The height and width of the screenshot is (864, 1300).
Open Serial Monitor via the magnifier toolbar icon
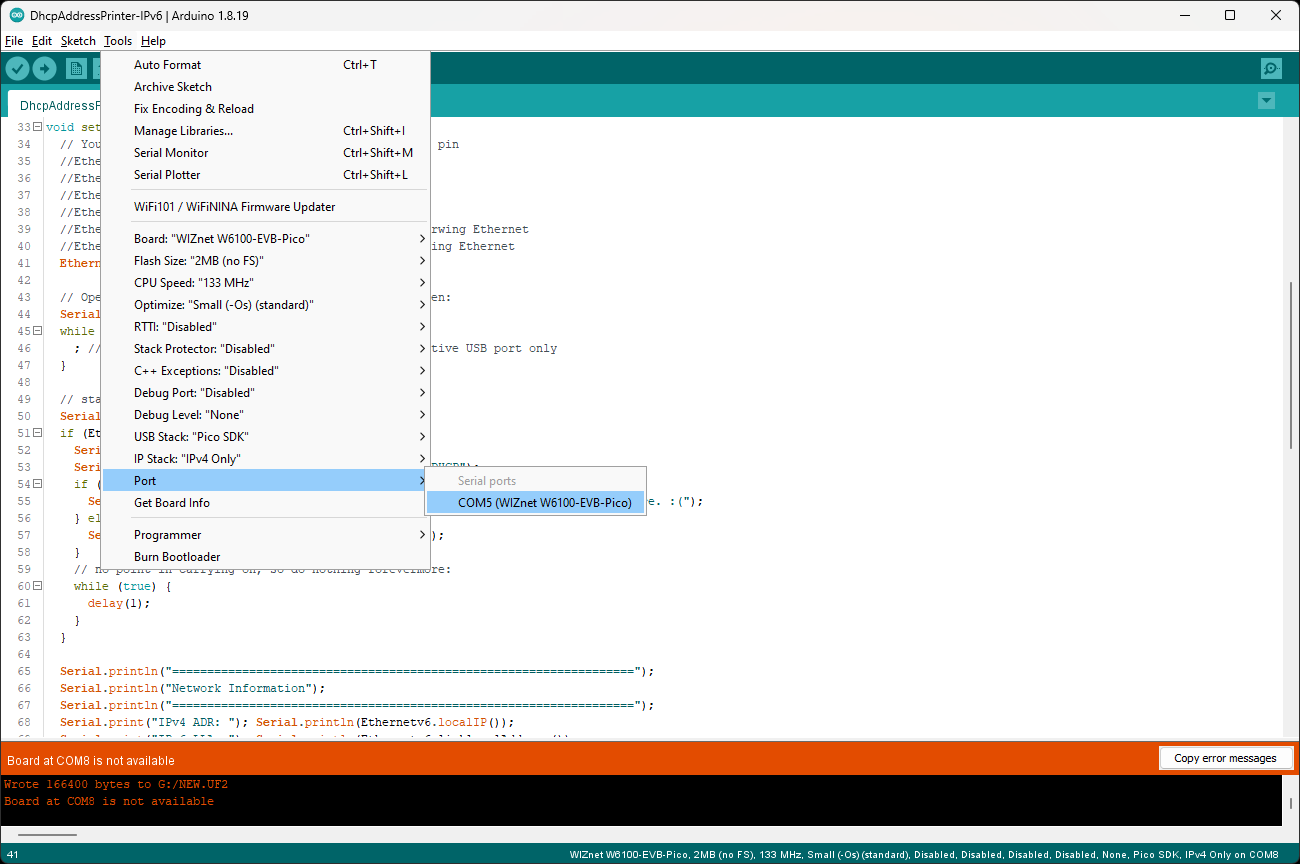(x=1271, y=68)
